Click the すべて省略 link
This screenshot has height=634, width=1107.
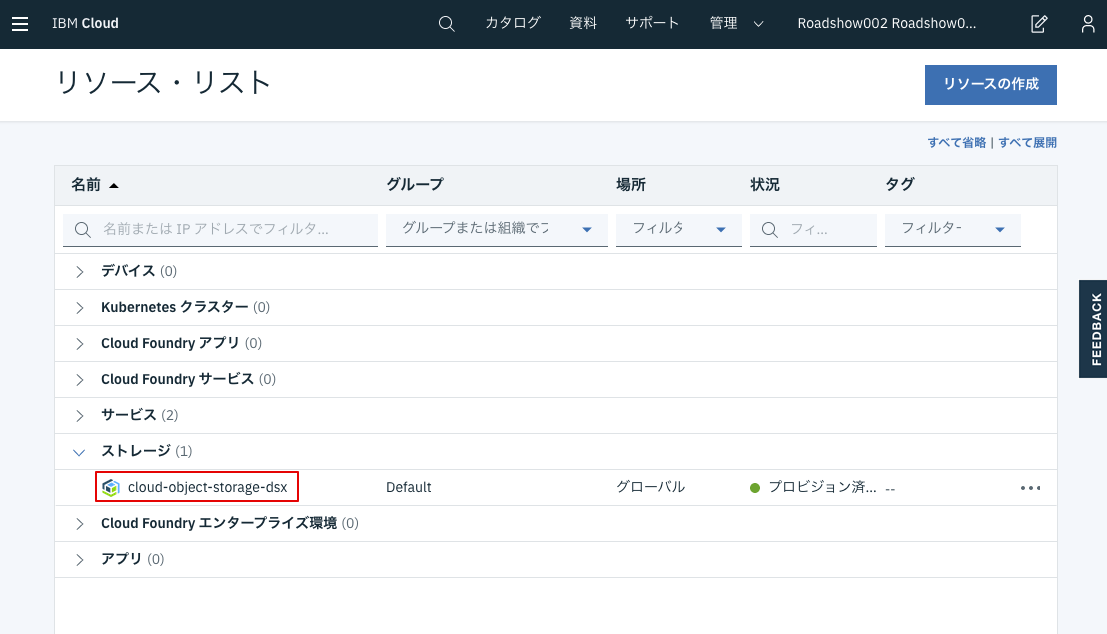tap(957, 143)
